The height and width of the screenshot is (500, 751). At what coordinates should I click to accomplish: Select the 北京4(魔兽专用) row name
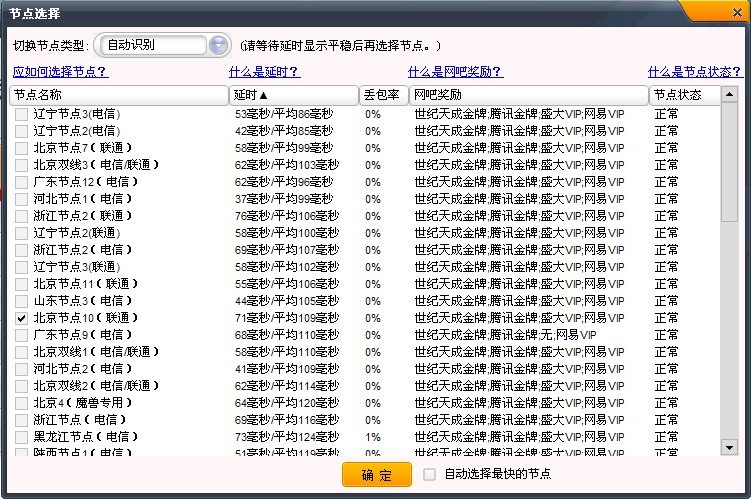click(83, 403)
